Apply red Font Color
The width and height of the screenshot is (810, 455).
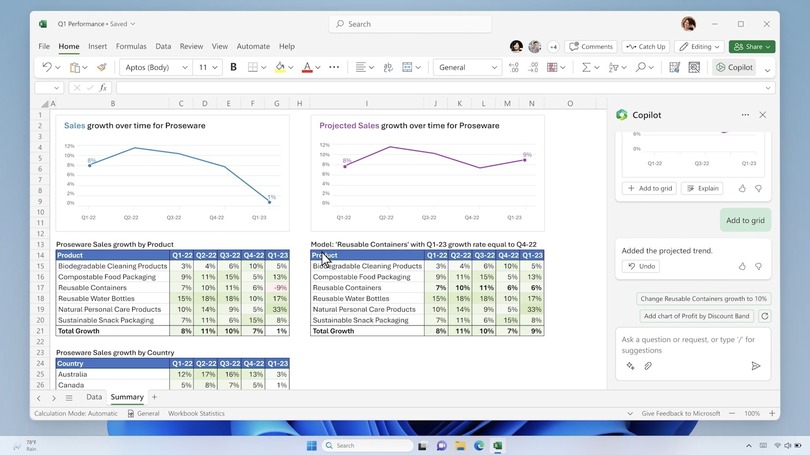coord(307,67)
